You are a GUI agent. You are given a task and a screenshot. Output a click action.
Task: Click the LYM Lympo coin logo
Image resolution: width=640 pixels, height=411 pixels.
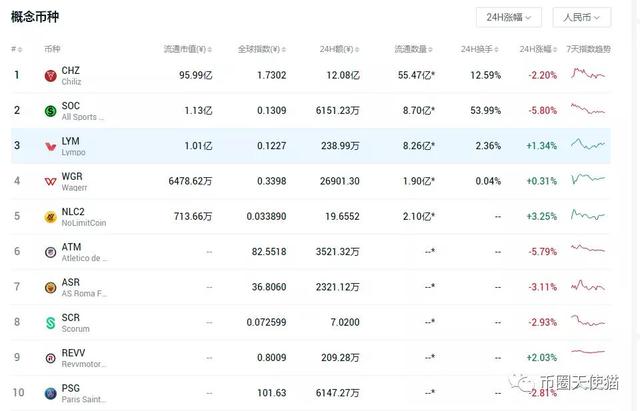point(50,146)
